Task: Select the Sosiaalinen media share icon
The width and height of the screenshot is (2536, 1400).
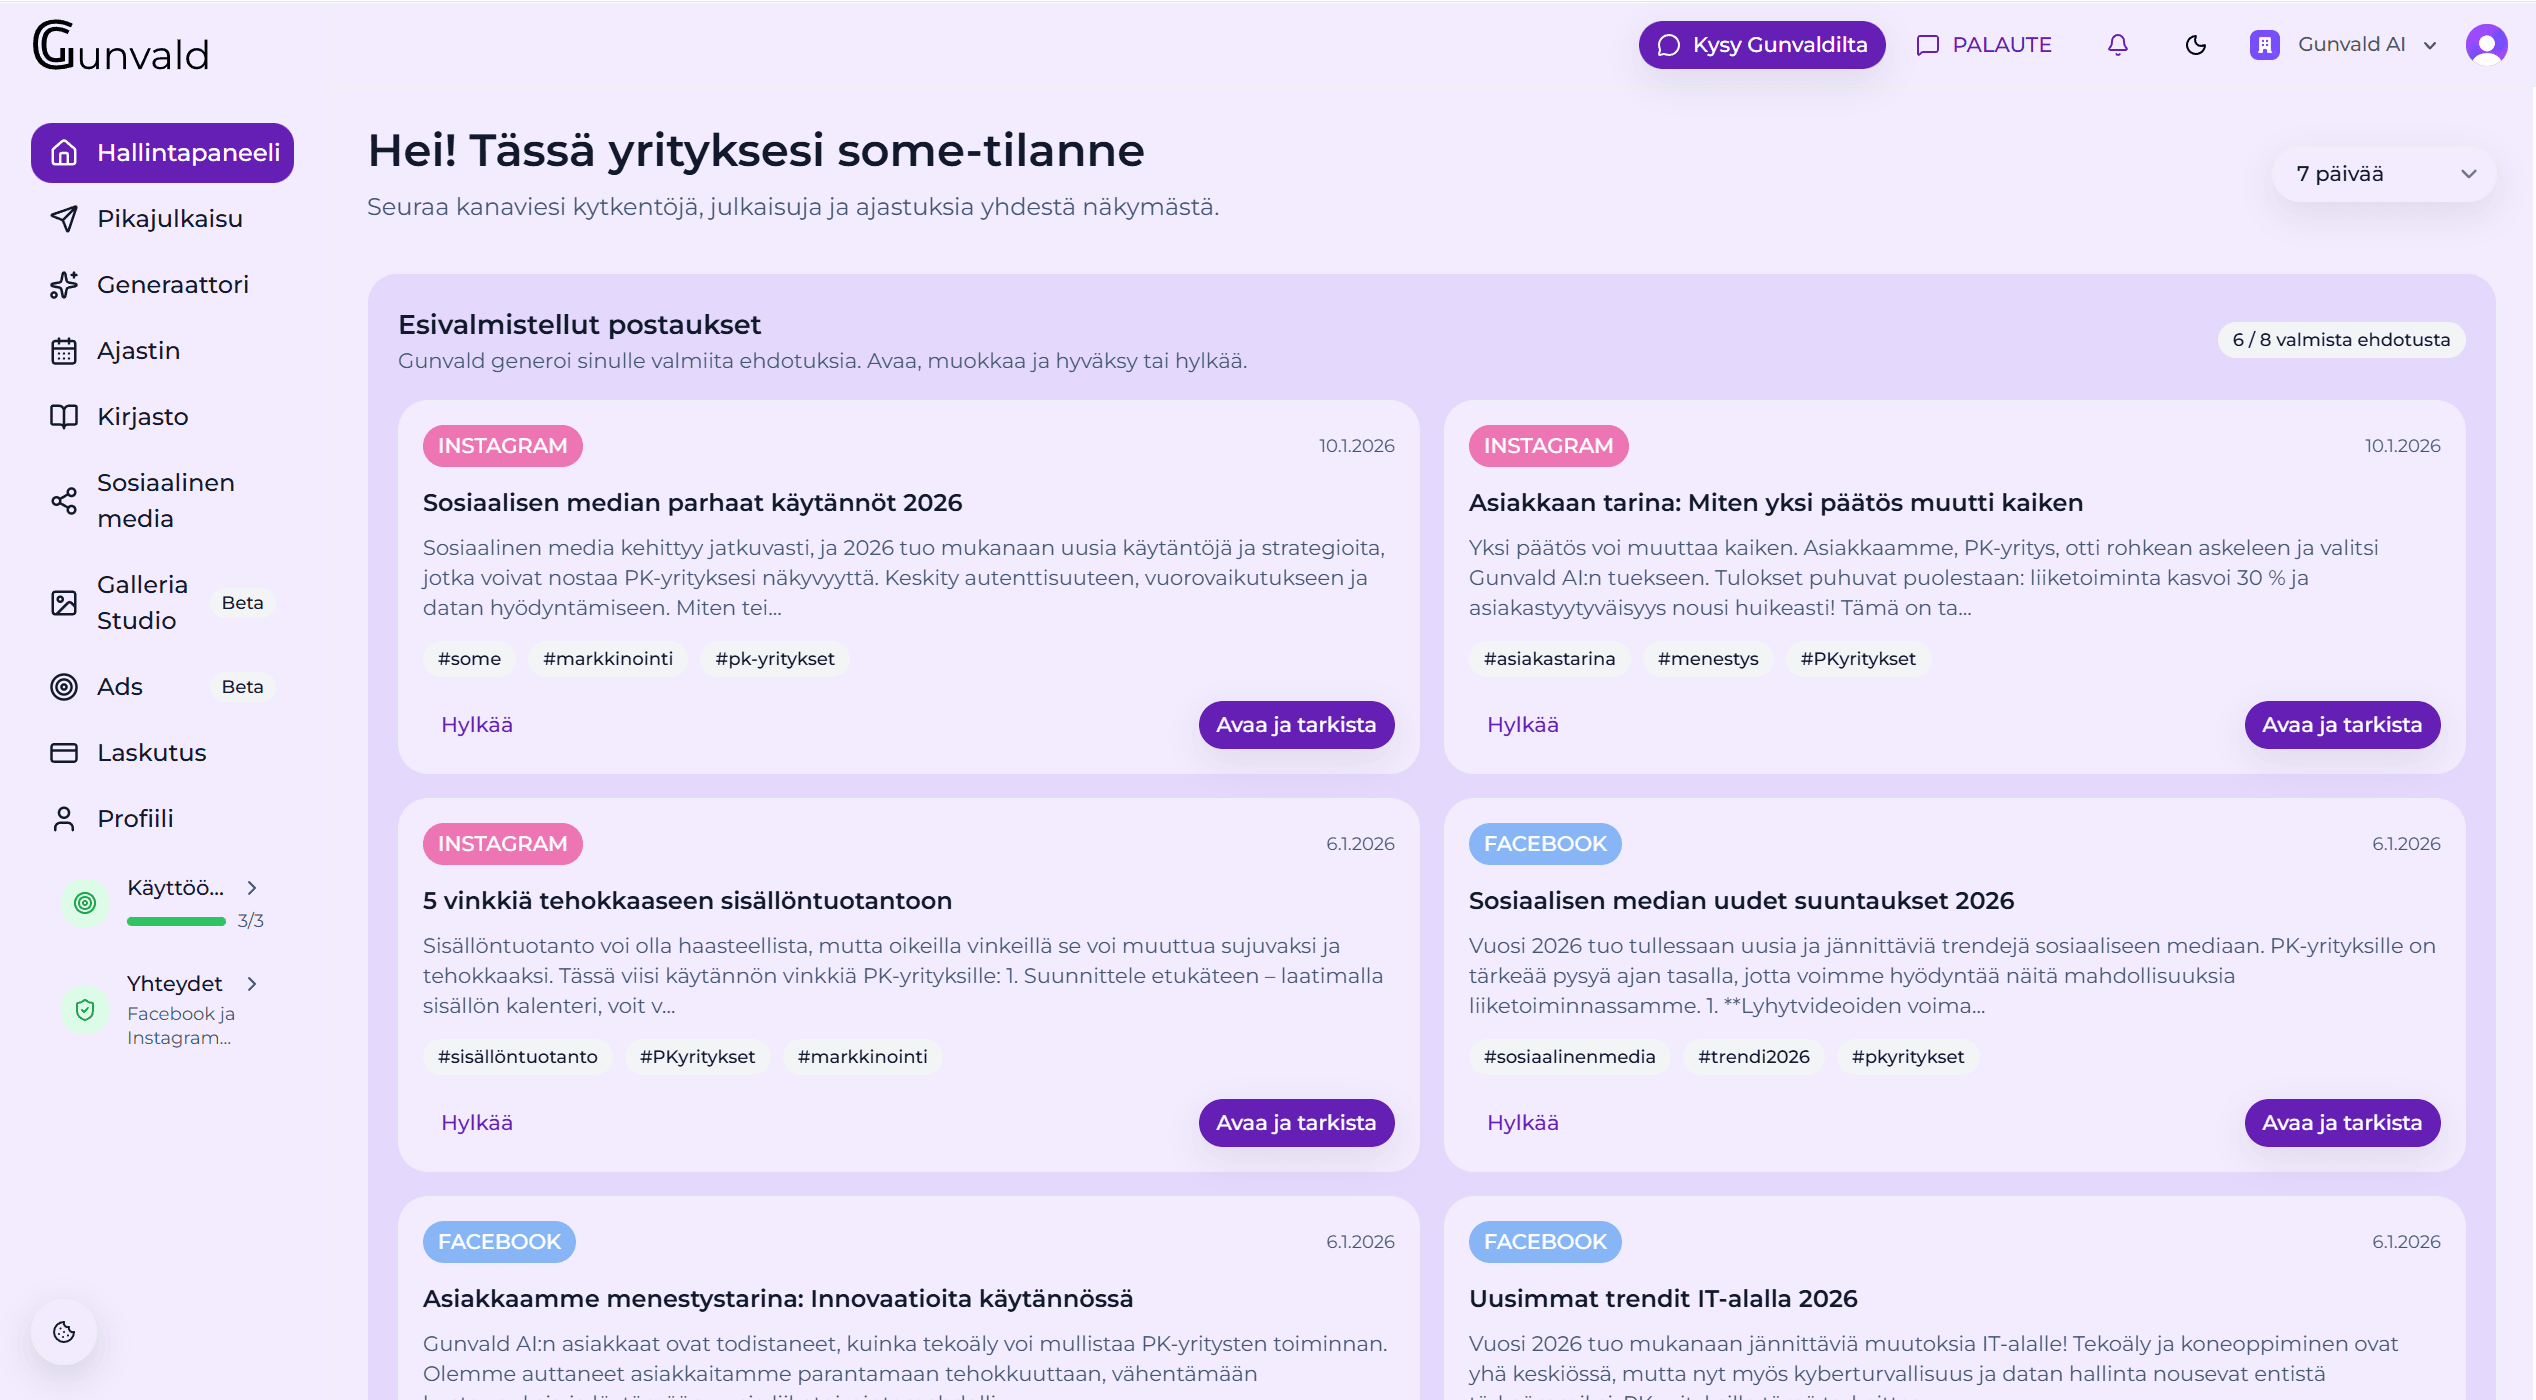Action: pyautogui.click(x=63, y=500)
